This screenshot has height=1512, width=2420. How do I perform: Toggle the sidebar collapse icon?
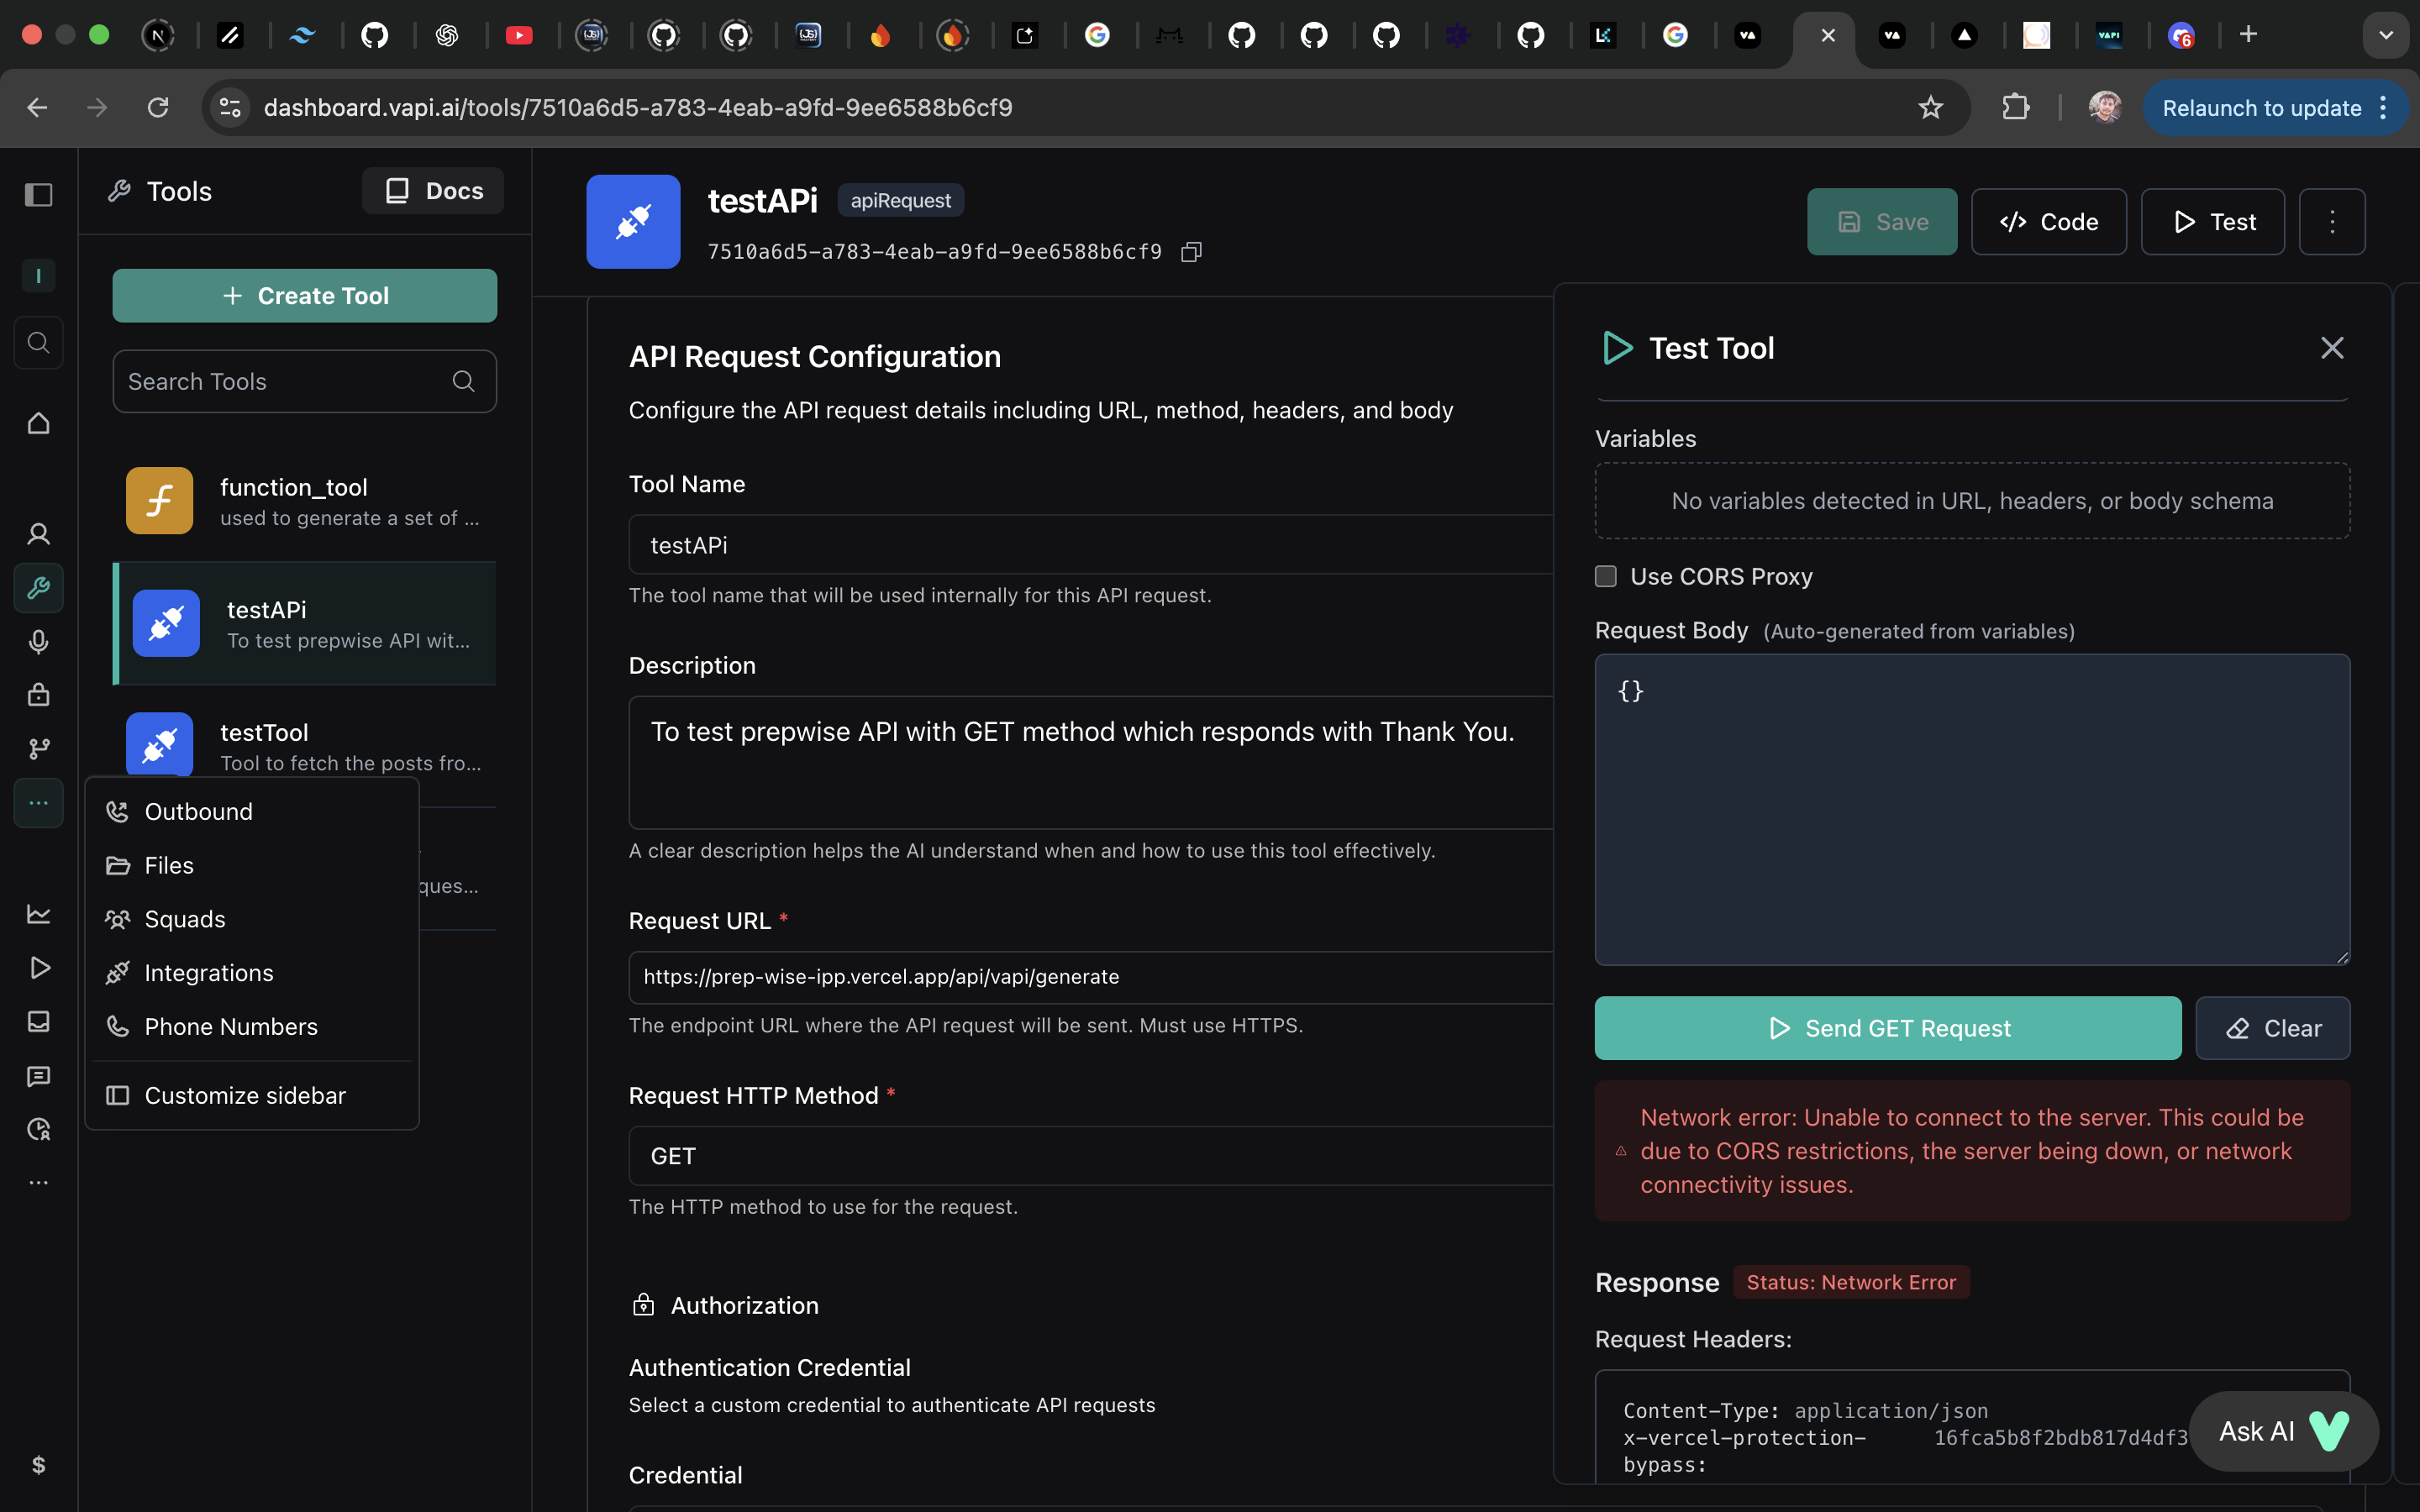click(x=38, y=194)
